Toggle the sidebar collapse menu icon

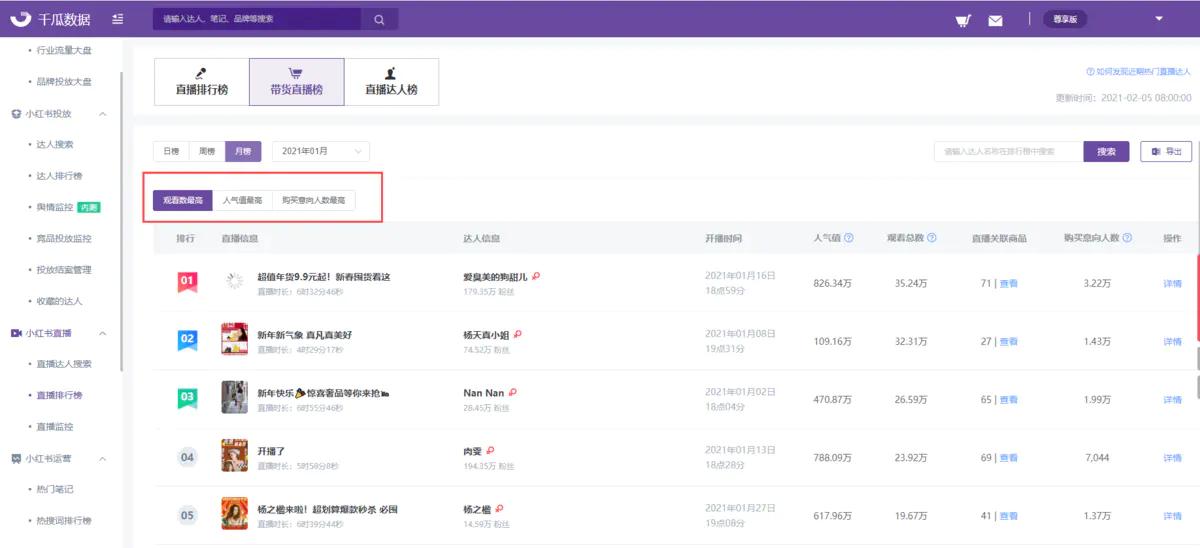click(118, 19)
